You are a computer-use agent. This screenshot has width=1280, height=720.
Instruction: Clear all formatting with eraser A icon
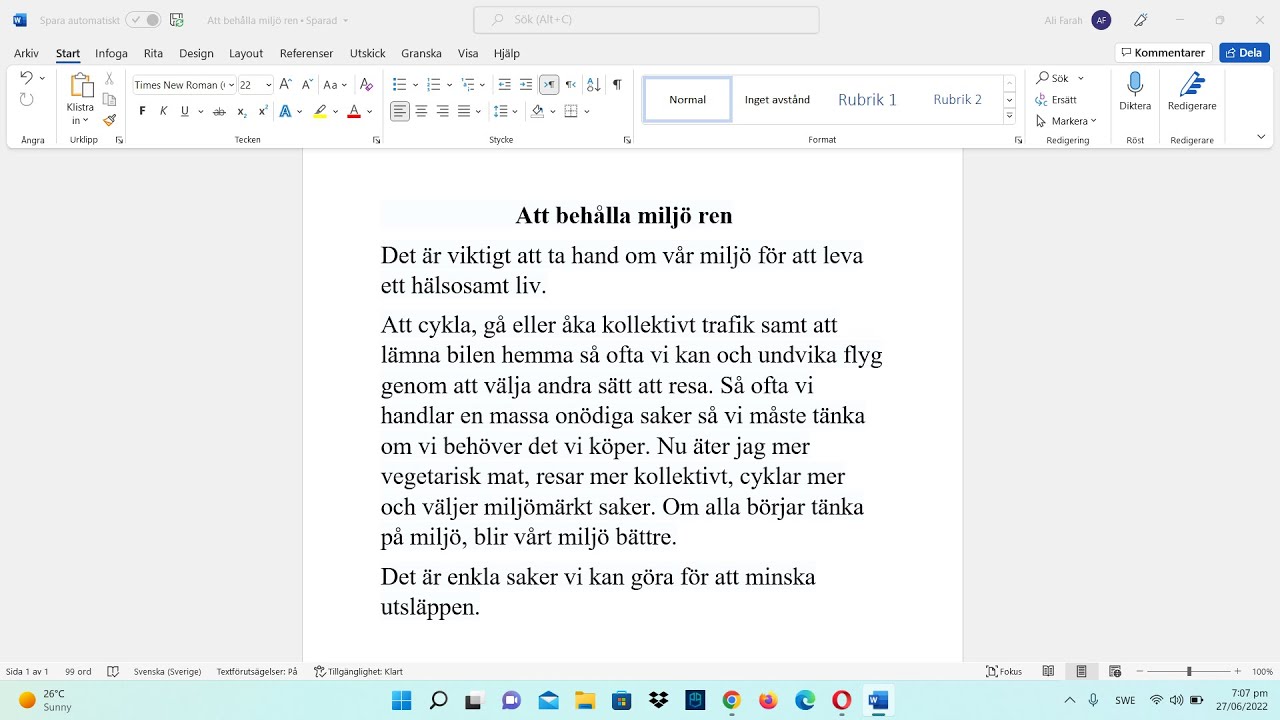(x=366, y=85)
